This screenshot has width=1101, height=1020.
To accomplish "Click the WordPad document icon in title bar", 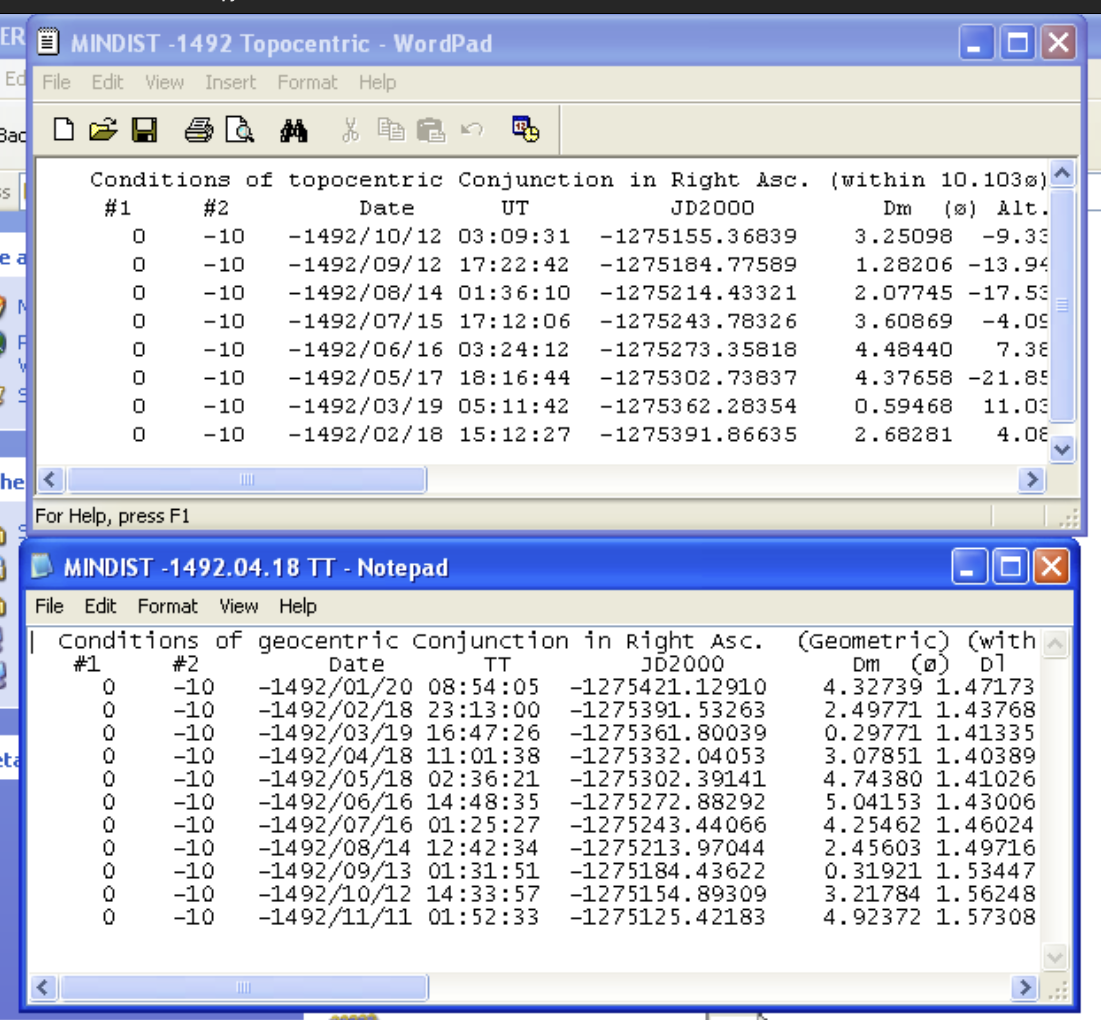I will [48, 42].
